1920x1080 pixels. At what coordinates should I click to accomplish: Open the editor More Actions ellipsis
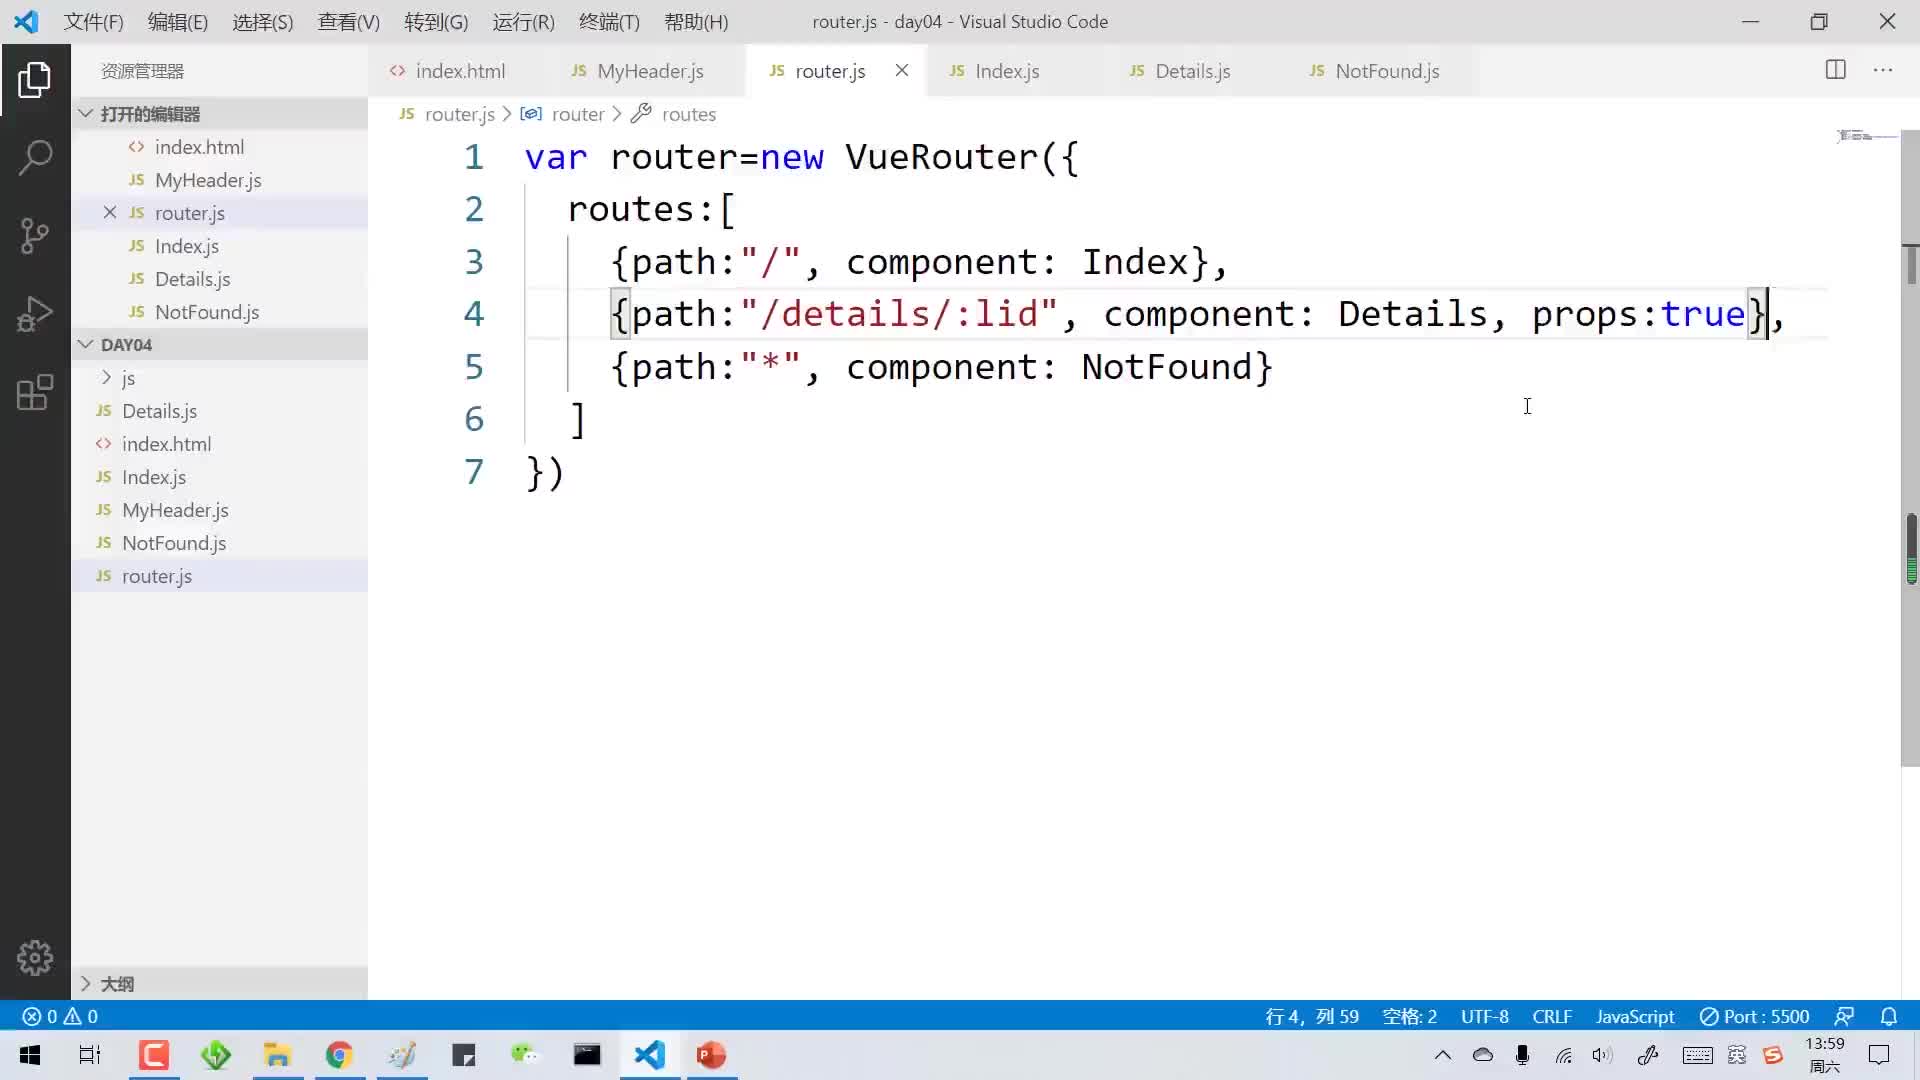(1883, 70)
